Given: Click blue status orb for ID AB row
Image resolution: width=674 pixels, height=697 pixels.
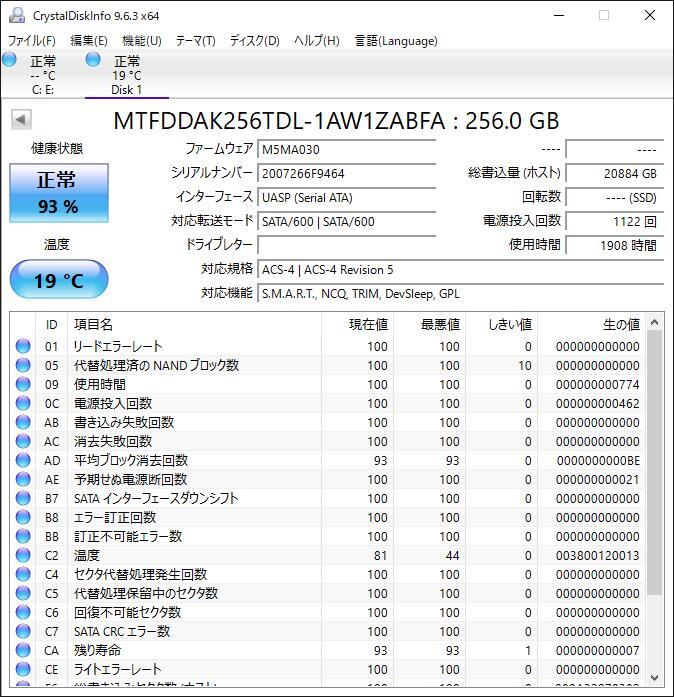Looking at the screenshot, I should coord(23,422).
